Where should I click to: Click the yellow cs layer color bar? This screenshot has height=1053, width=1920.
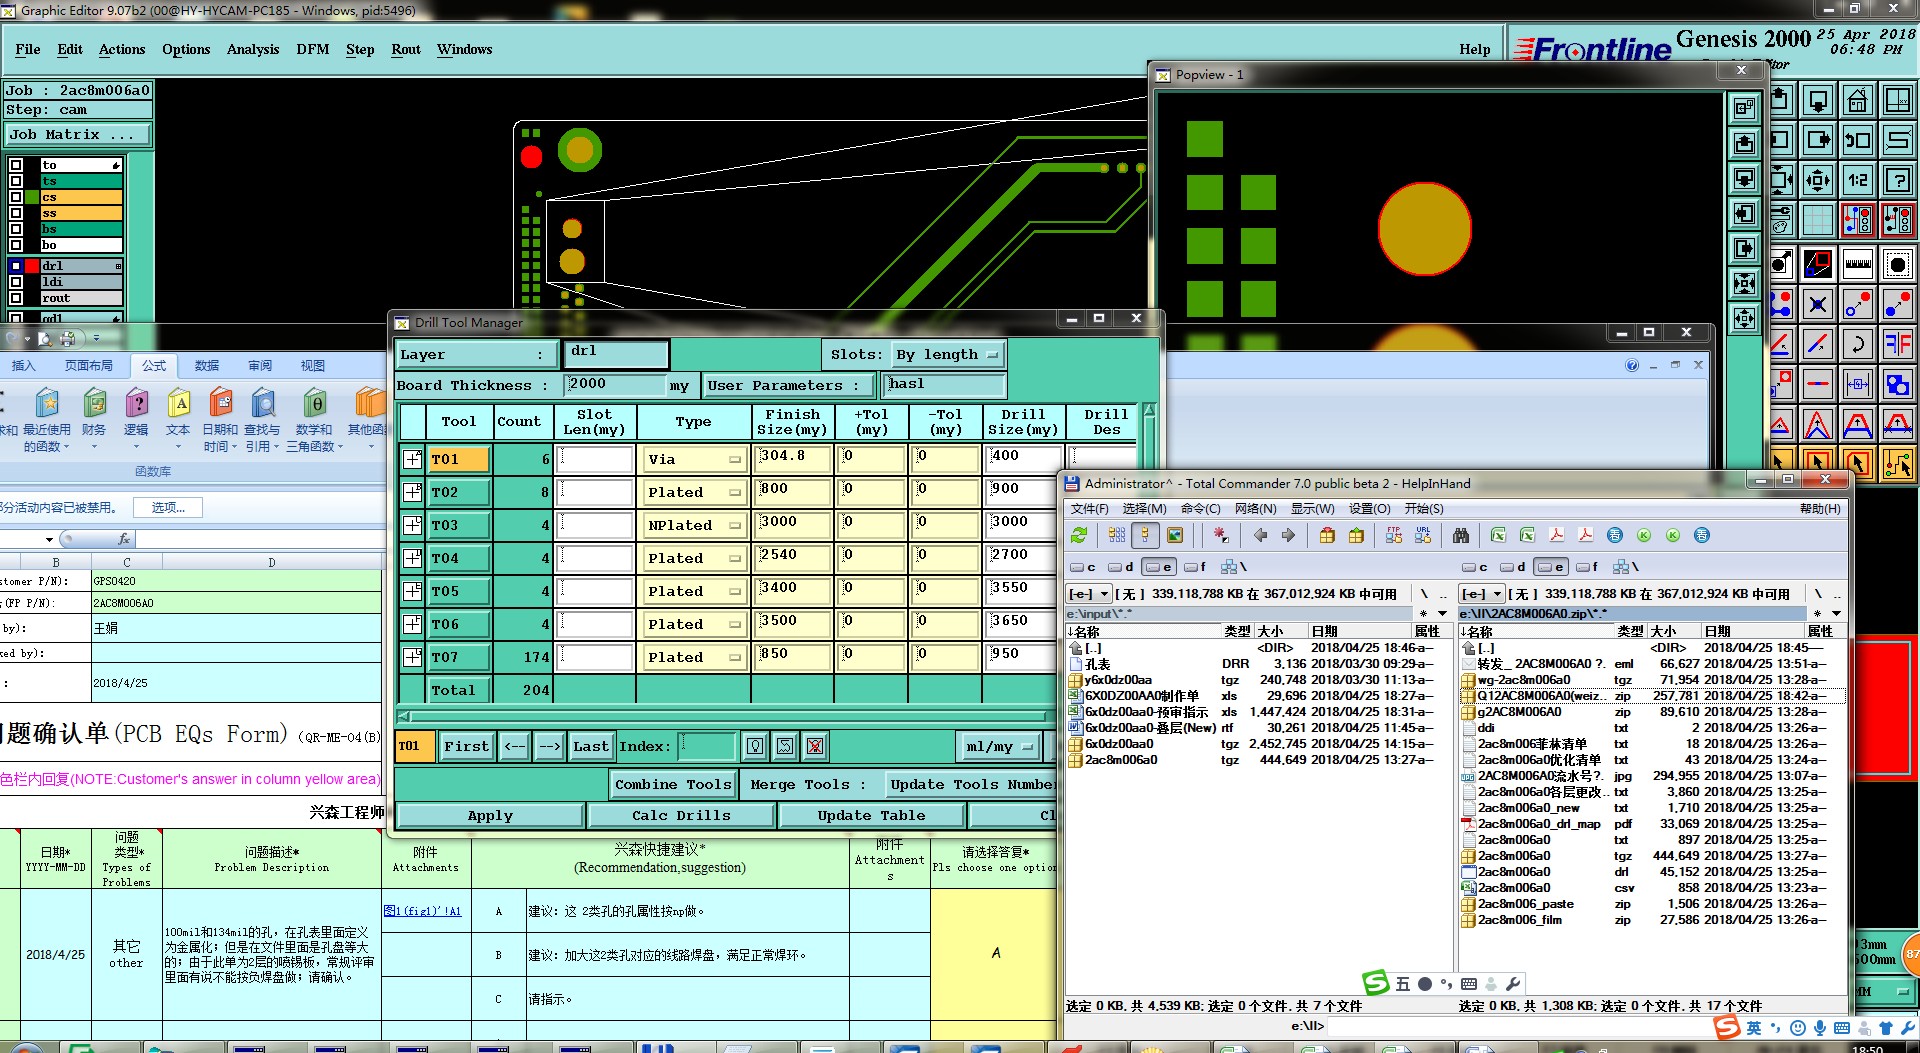pos(81,198)
